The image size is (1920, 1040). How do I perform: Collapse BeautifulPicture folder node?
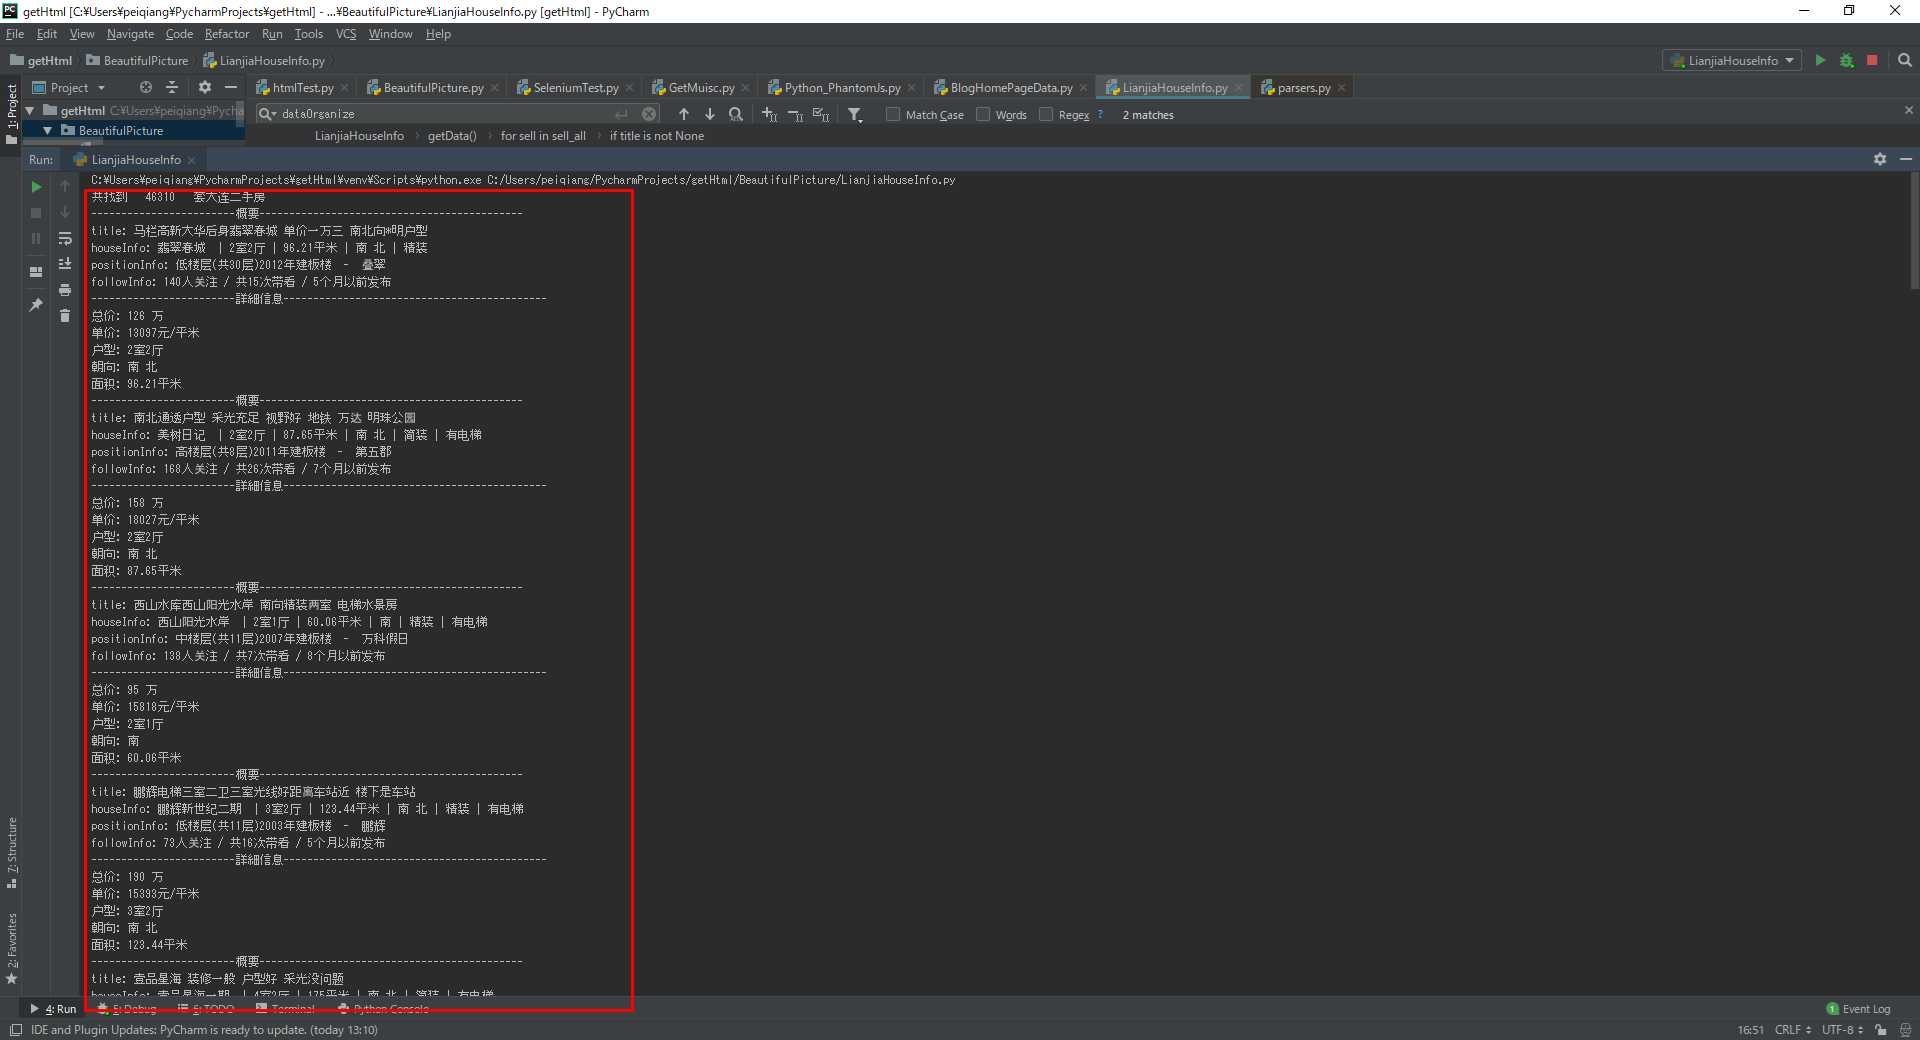(47, 131)
